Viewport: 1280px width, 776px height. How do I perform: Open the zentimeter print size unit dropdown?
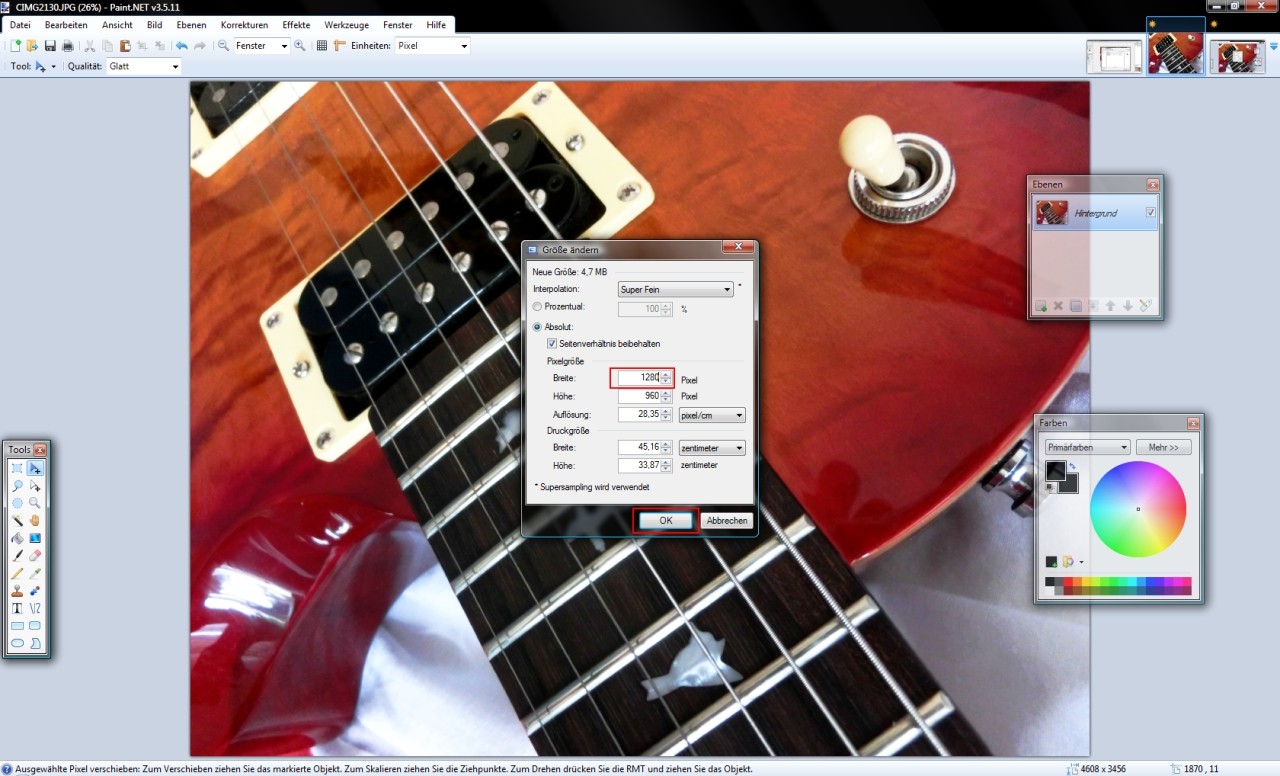pos(712,448)
